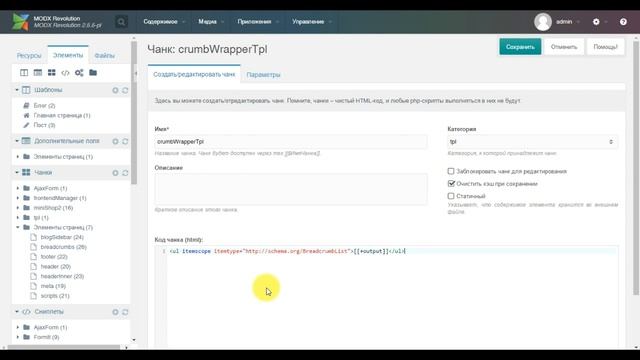Switch to the Ресурсы tab
The height and width of the screenshot is (360, 640).
click(29, 56)
